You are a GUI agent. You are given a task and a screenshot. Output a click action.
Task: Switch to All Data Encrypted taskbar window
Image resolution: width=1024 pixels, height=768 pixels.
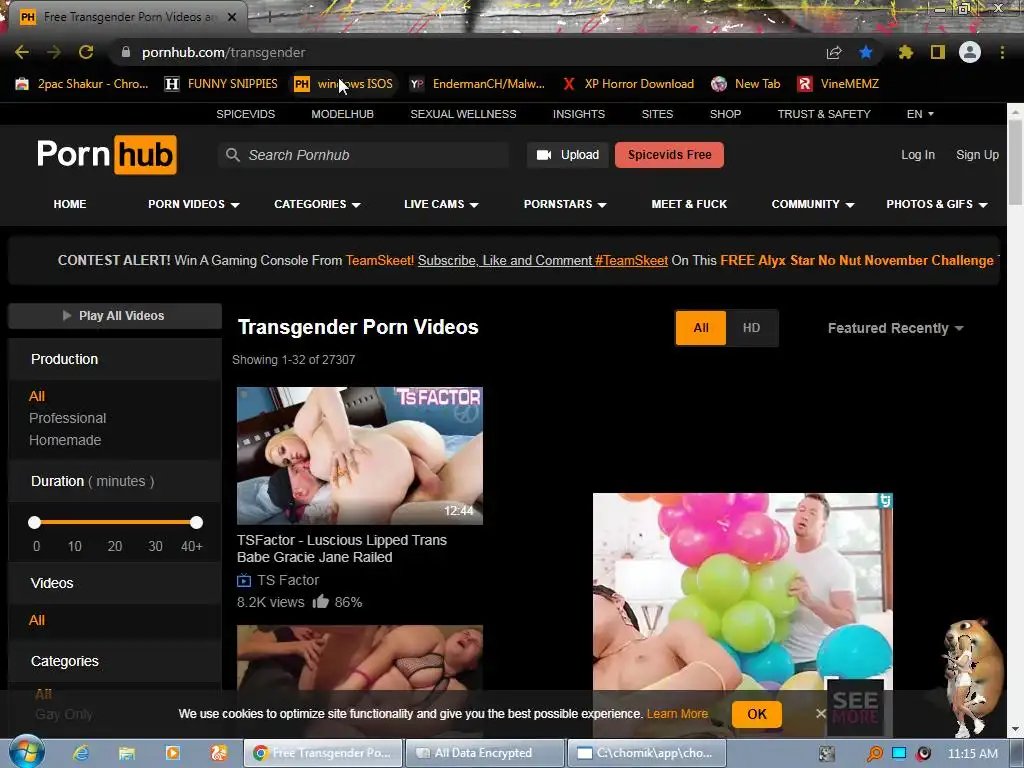[x=485, y=753]
